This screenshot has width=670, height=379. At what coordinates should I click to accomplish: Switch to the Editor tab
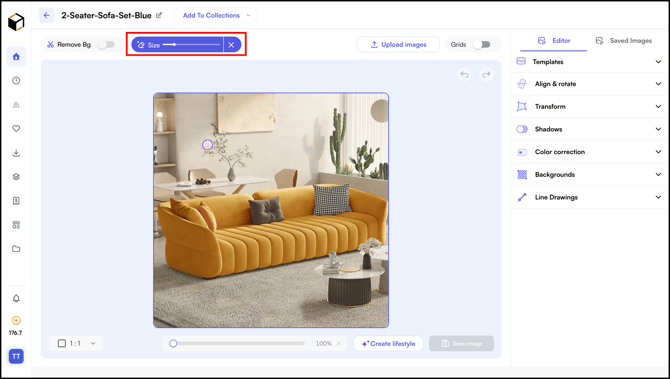tap(554, 41)
